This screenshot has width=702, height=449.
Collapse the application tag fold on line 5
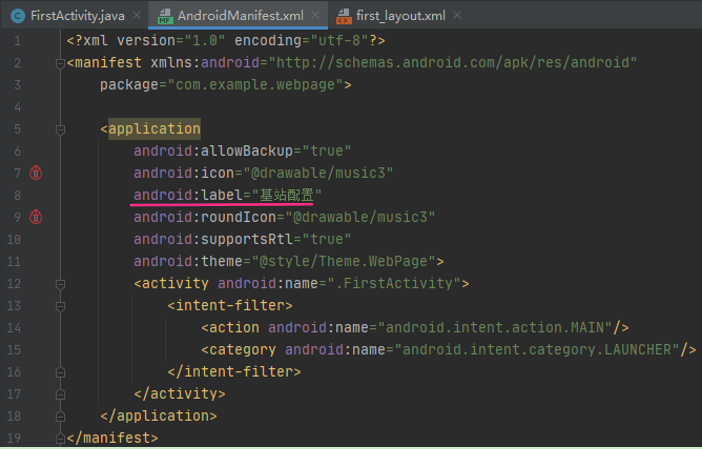60,130
